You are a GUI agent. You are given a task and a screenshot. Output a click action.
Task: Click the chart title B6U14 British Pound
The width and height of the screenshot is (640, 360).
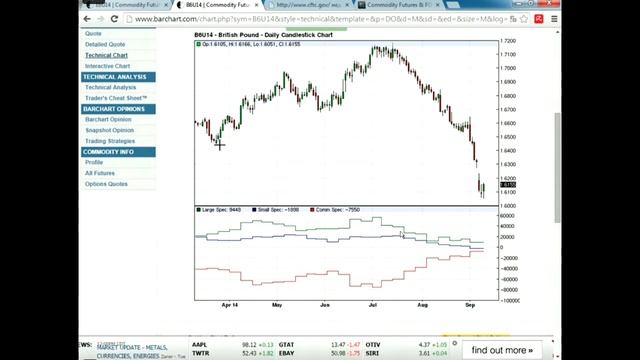[263, 35]
